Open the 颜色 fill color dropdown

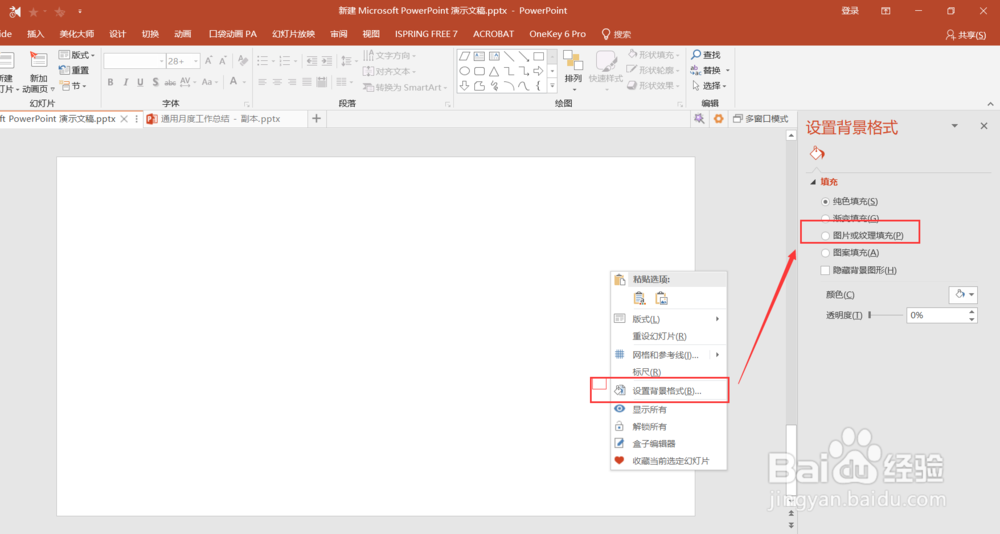[x=963, y=294]
